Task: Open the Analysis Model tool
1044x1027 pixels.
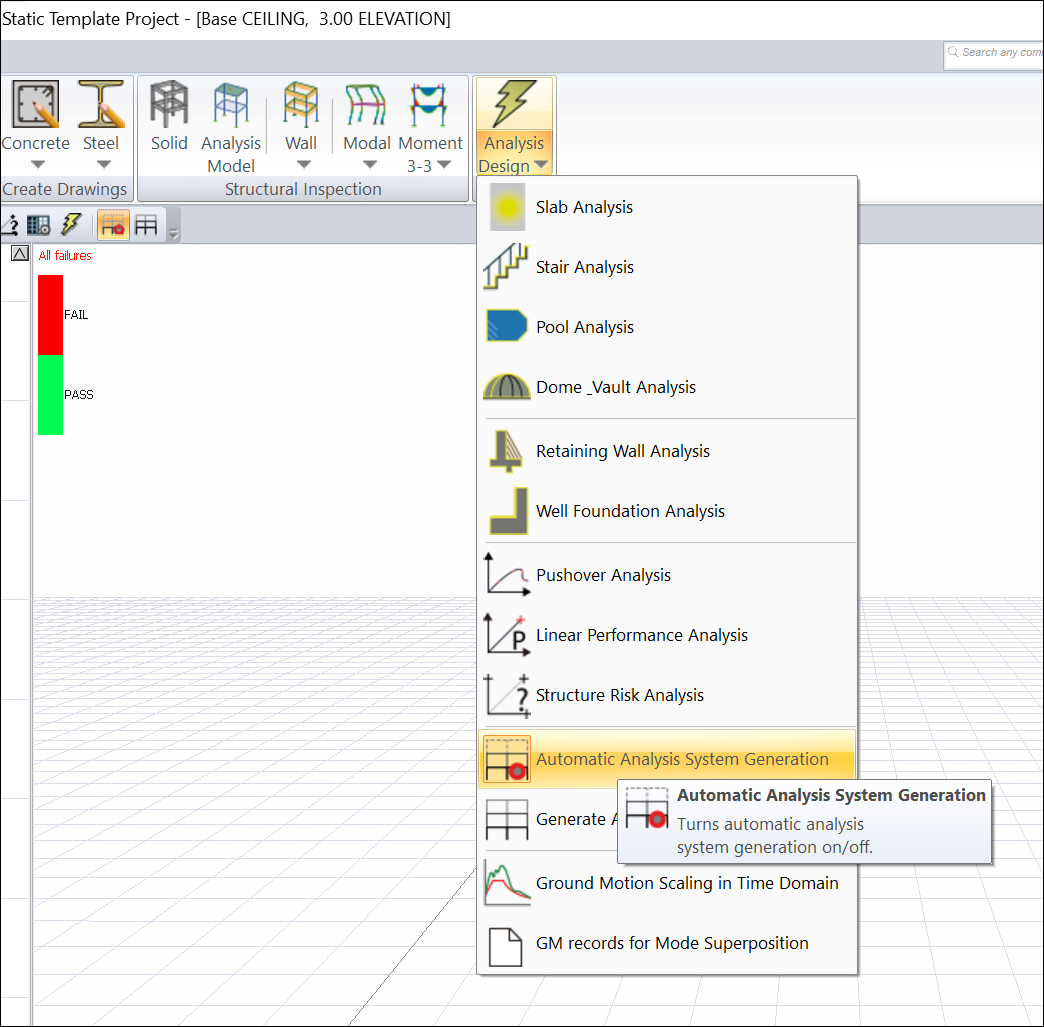Action: (231, 120)
